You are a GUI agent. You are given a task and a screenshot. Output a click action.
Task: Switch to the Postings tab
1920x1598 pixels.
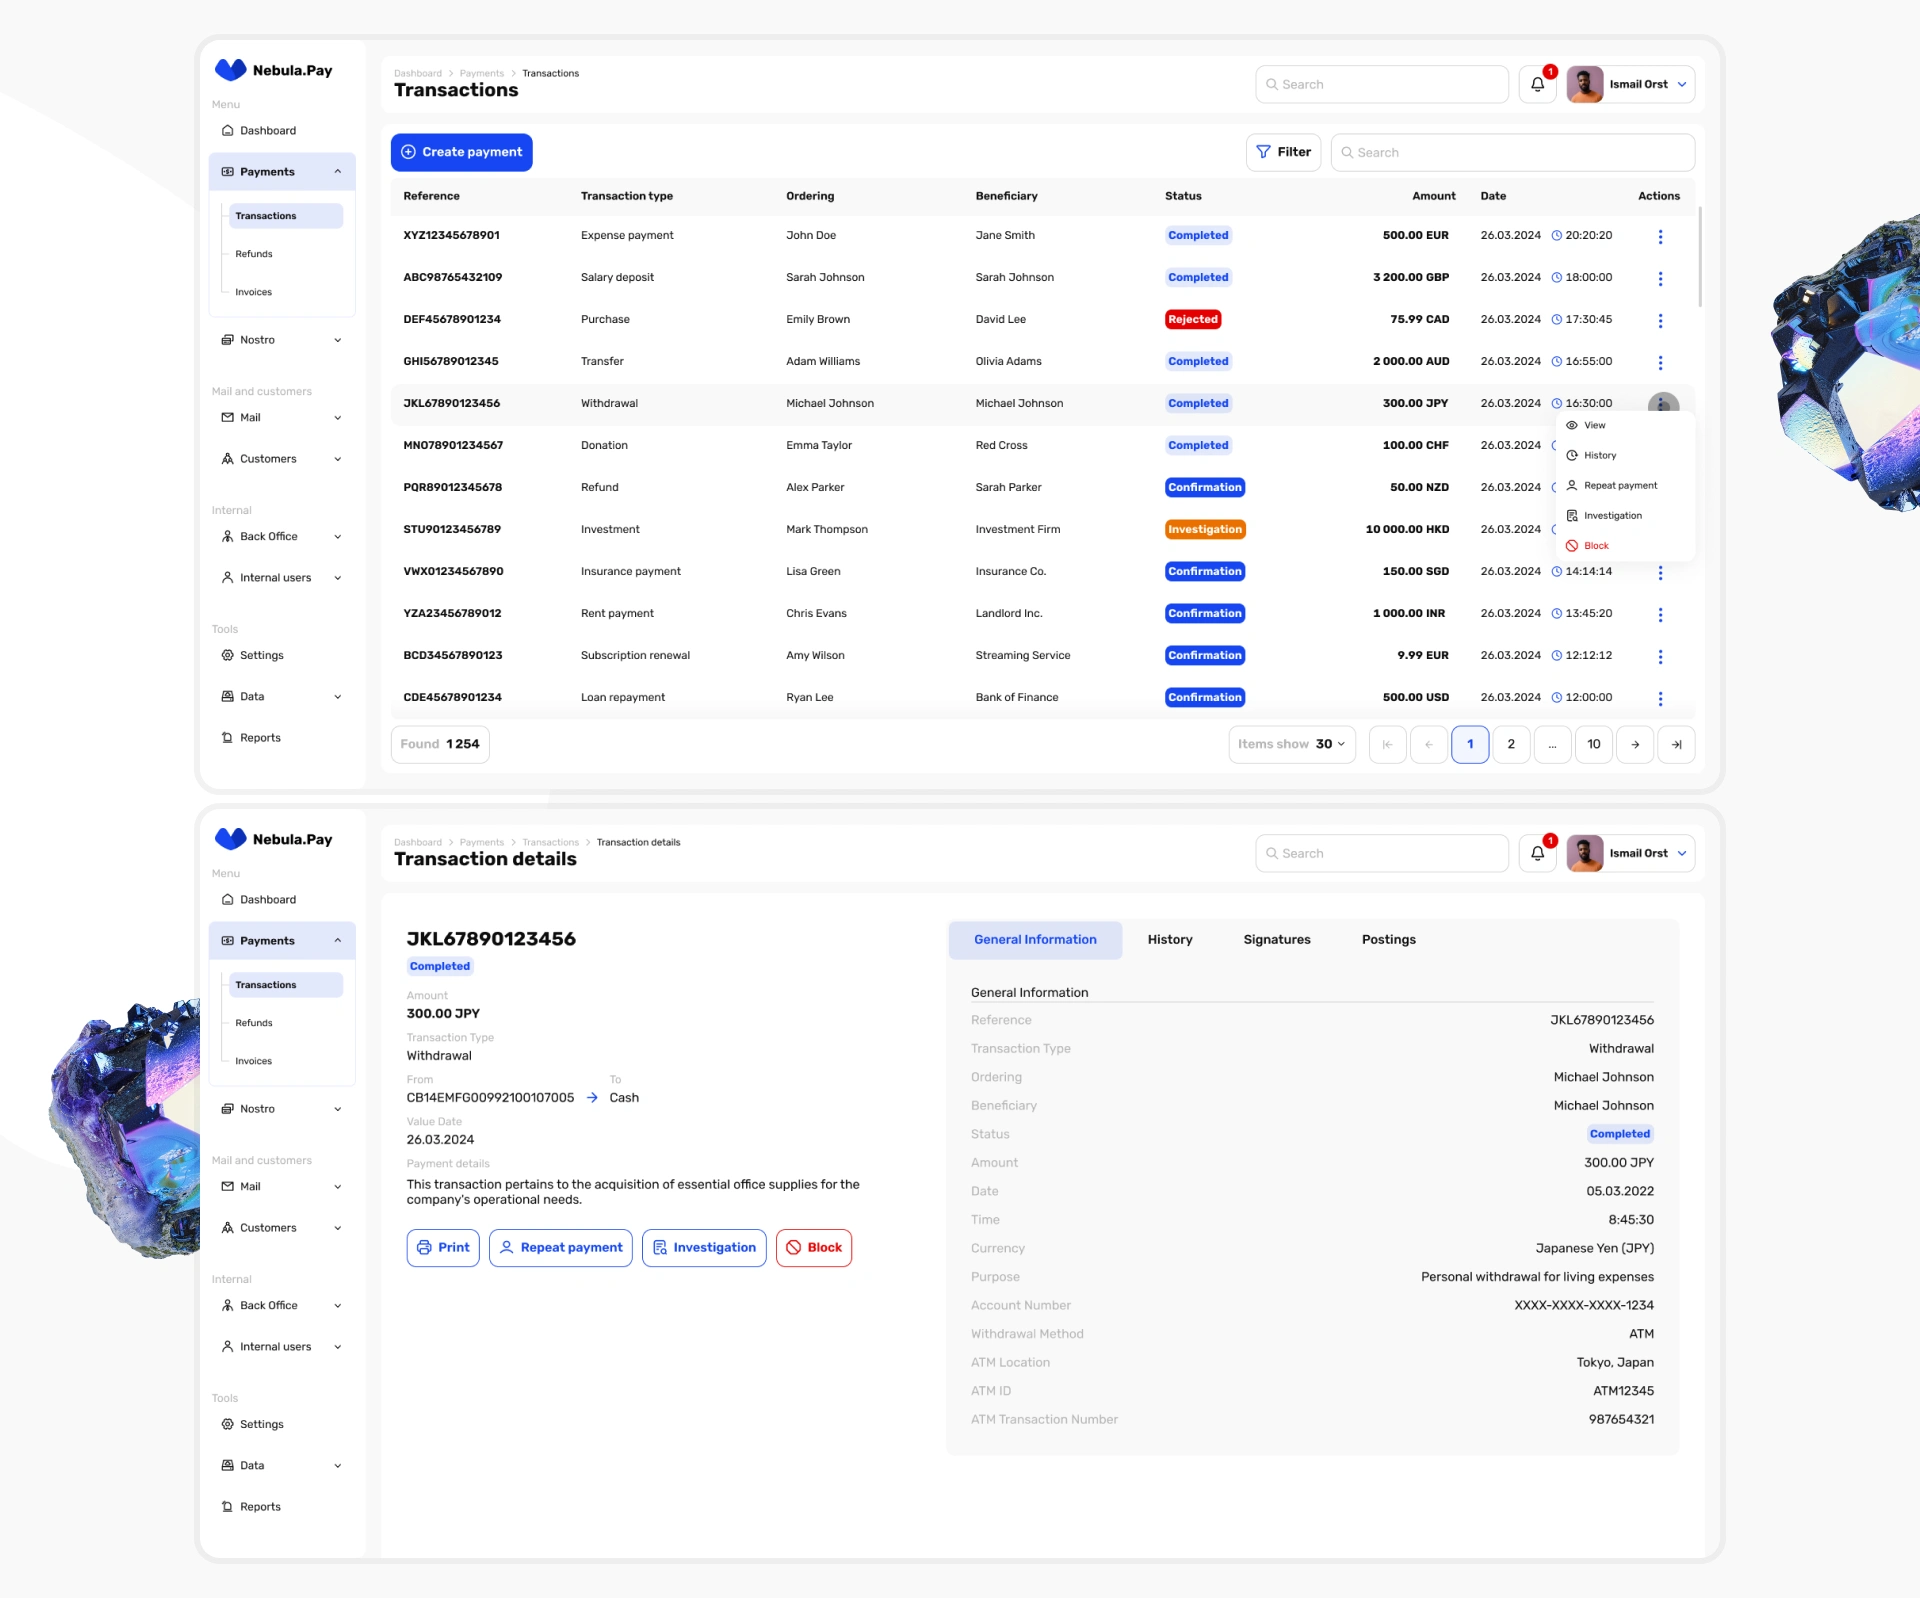click(x=1388, y=940)
